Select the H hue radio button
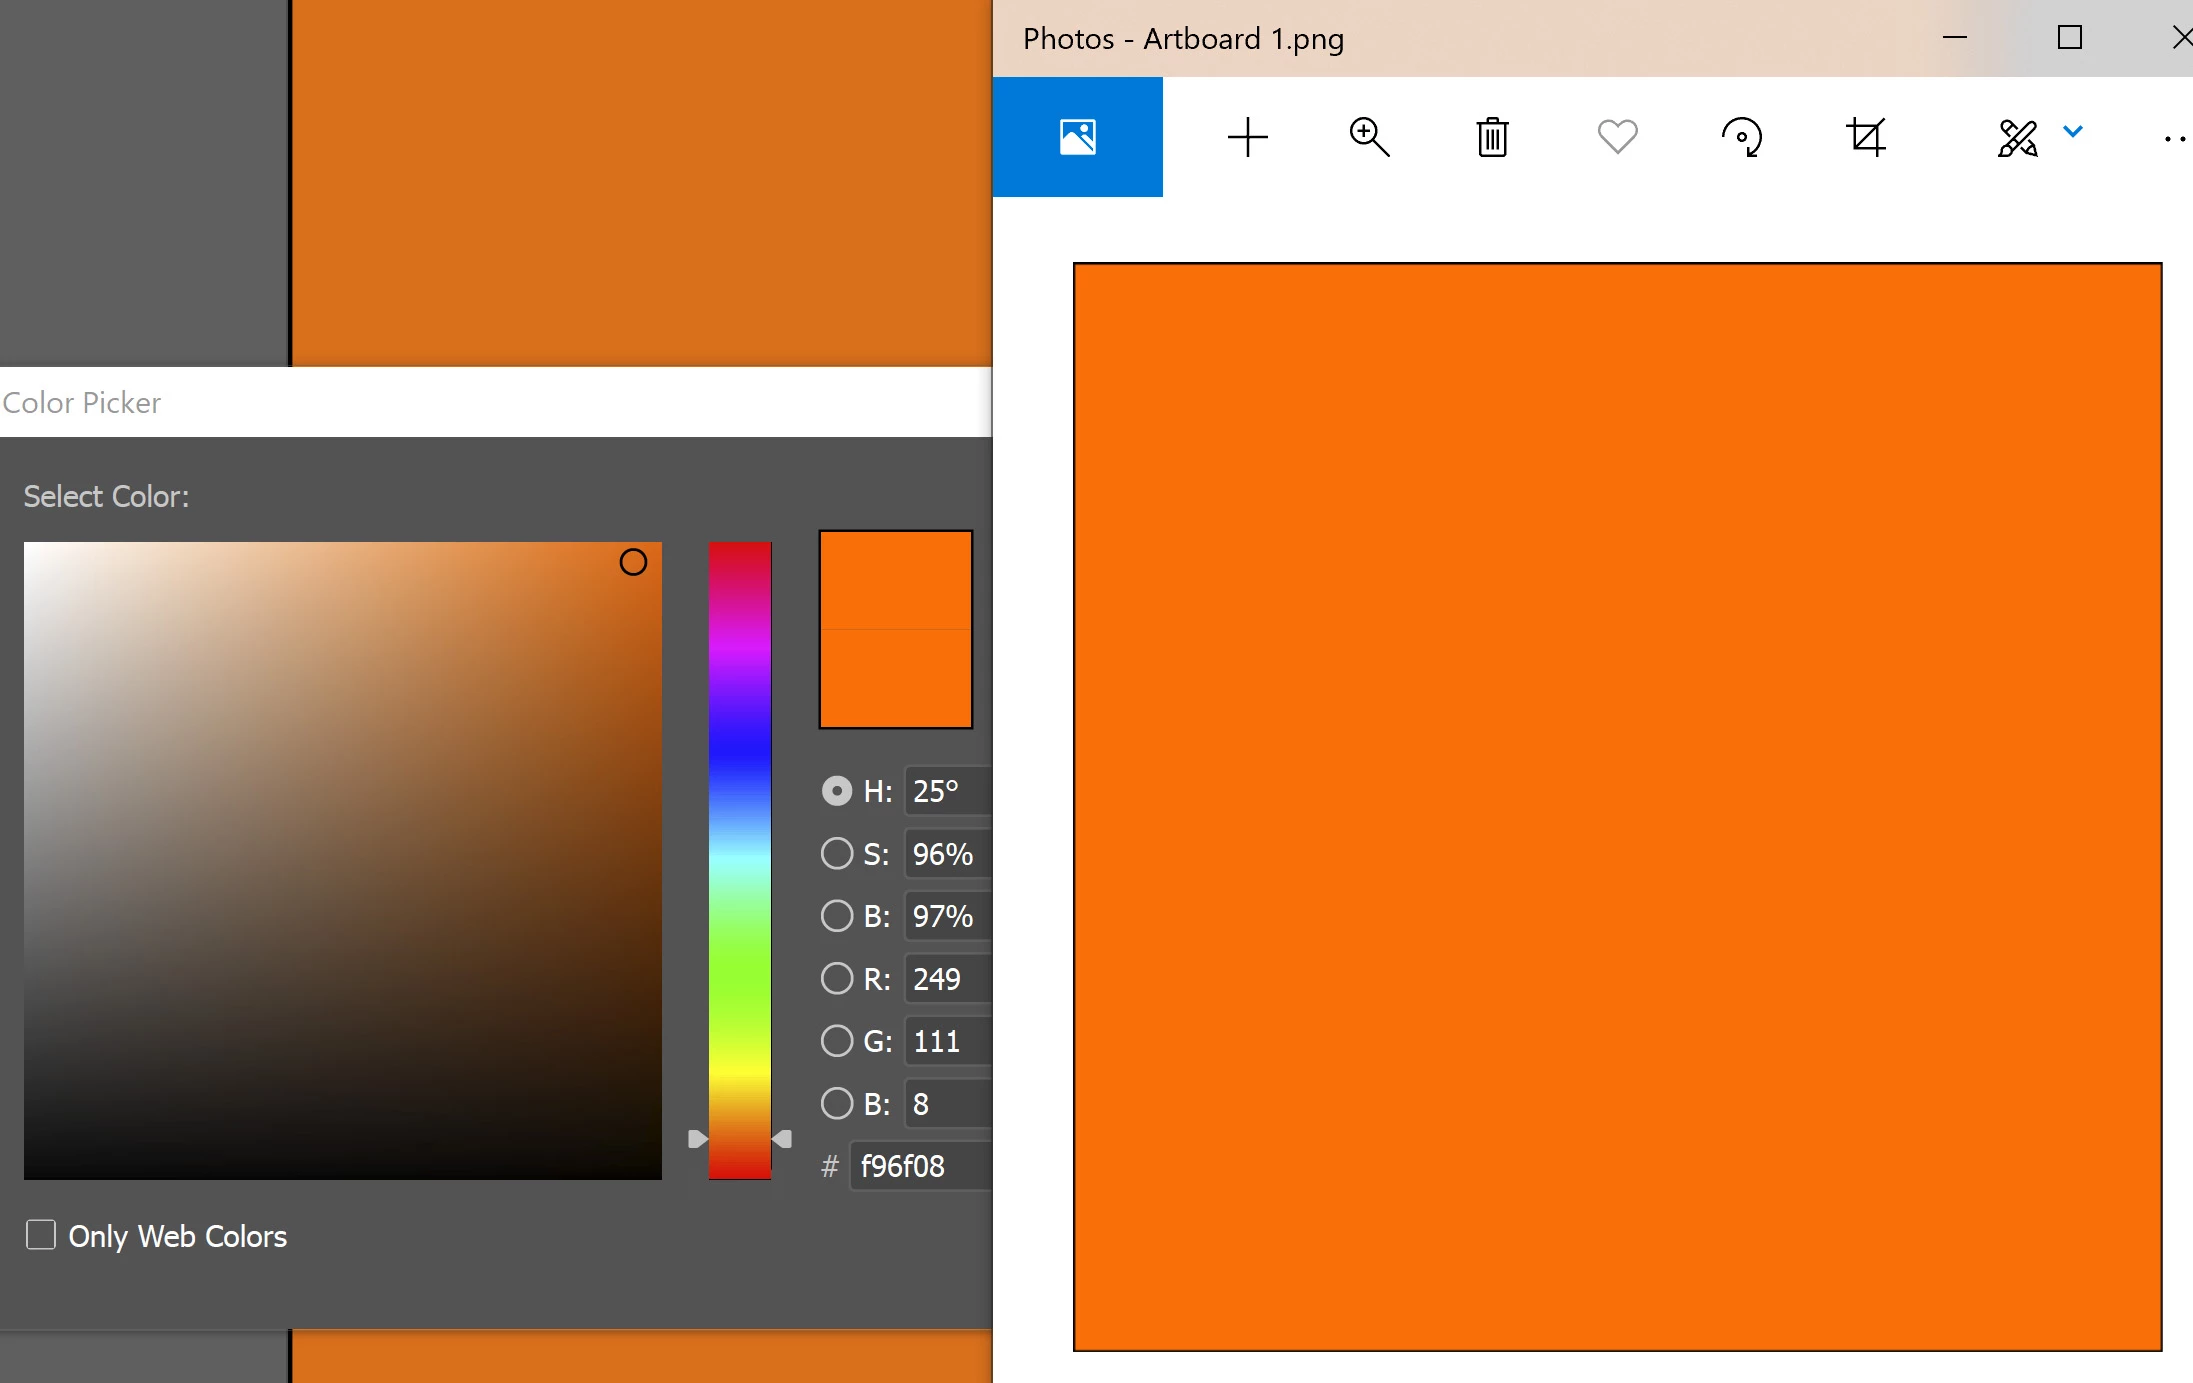The width and height of the screenshot is (2193, 1383). coord(836,791)
